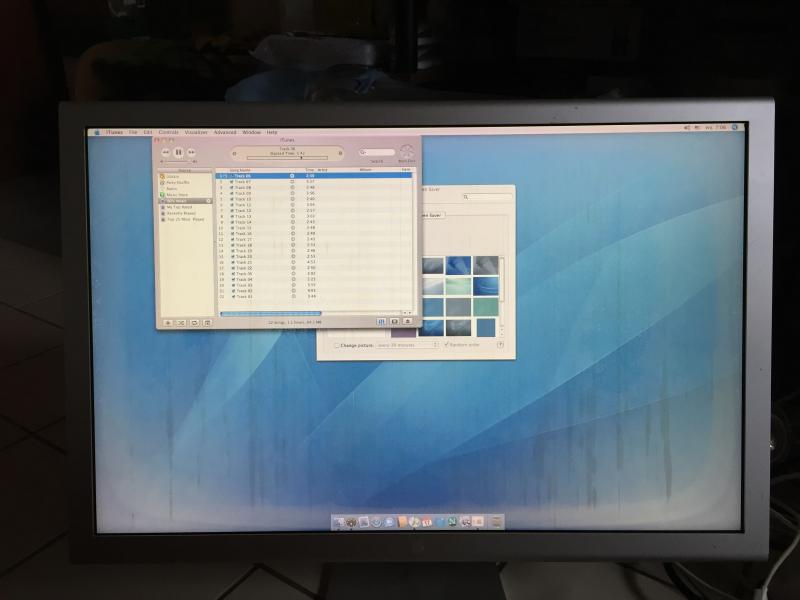Open the Controls menu
The width and height of the screenshot is (800, 600).
click(168, 132)
